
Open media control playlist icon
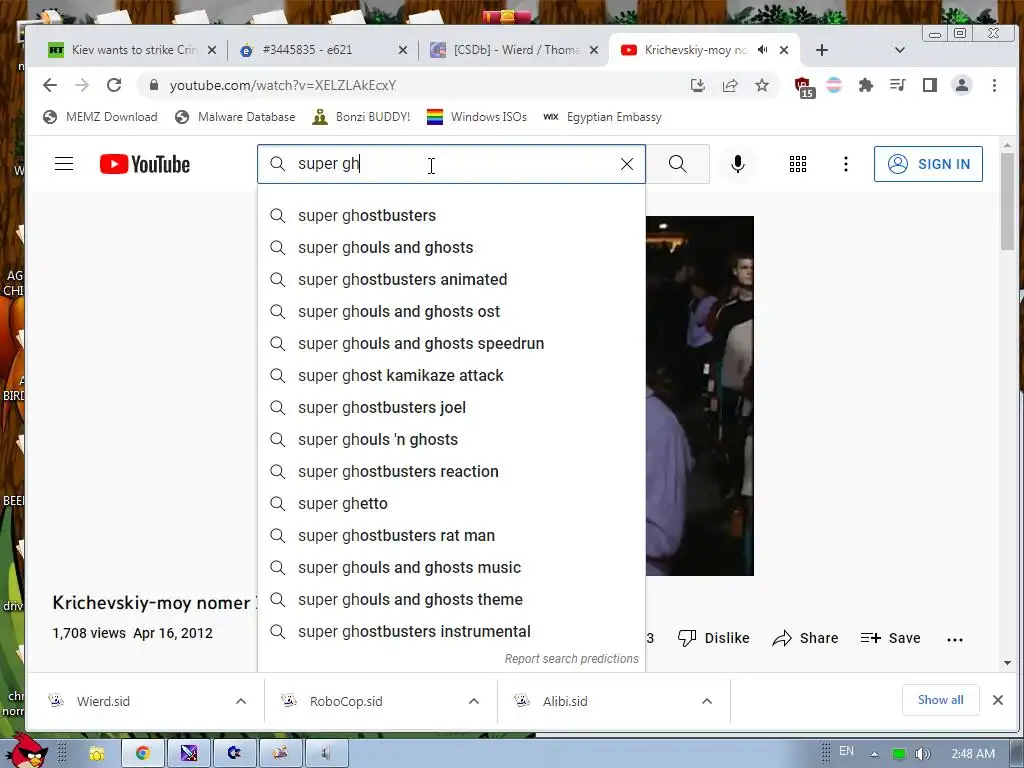(x=898, y=85)
